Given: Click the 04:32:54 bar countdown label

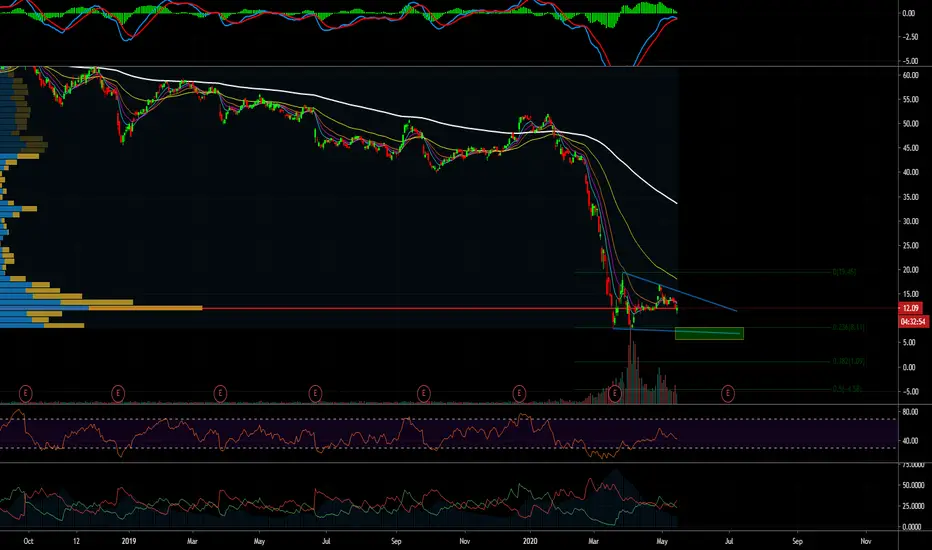Looking at the screenshot, I should click(x=913, y=322).
